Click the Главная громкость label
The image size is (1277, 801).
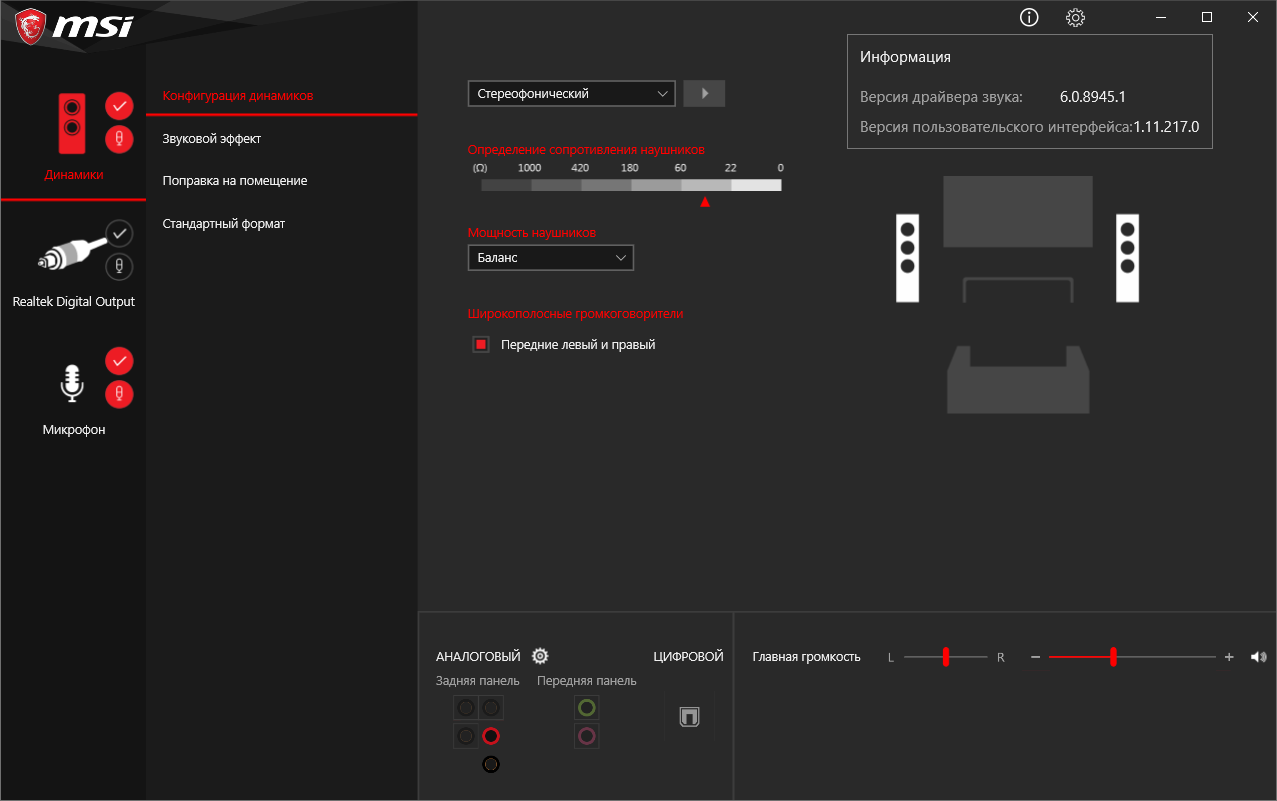click(806, 657)
